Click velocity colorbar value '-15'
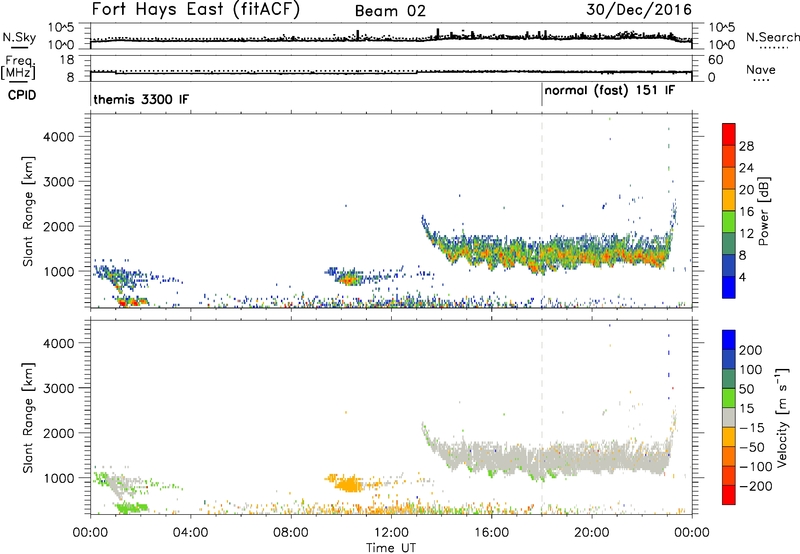 point(752,427)
